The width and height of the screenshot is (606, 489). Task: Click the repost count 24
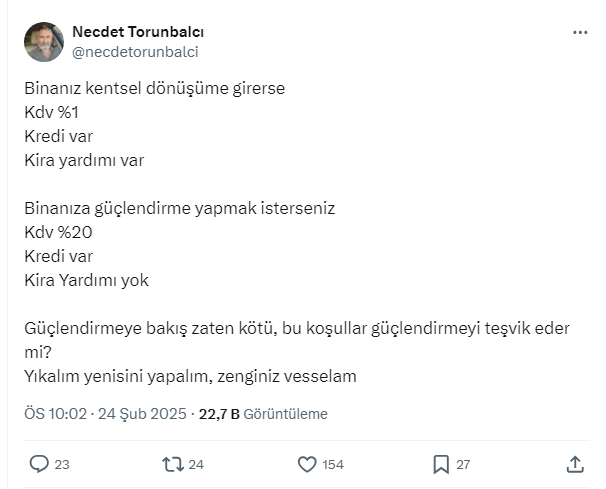[196, 465]
